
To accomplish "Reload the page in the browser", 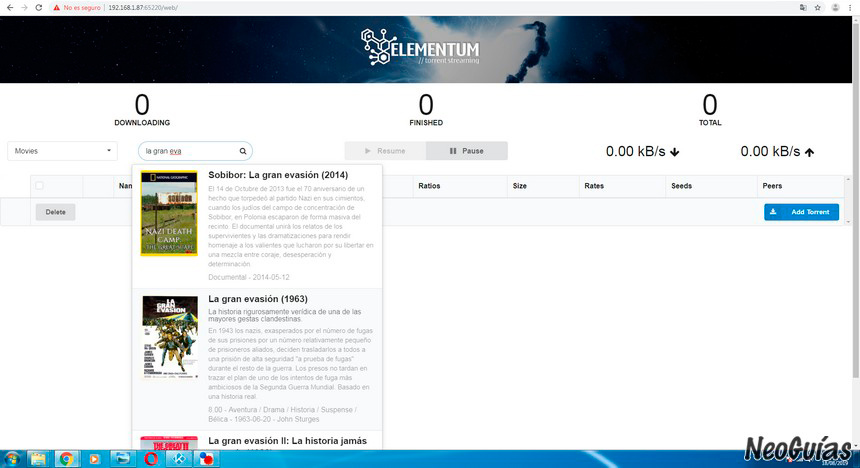I will 38,7.
